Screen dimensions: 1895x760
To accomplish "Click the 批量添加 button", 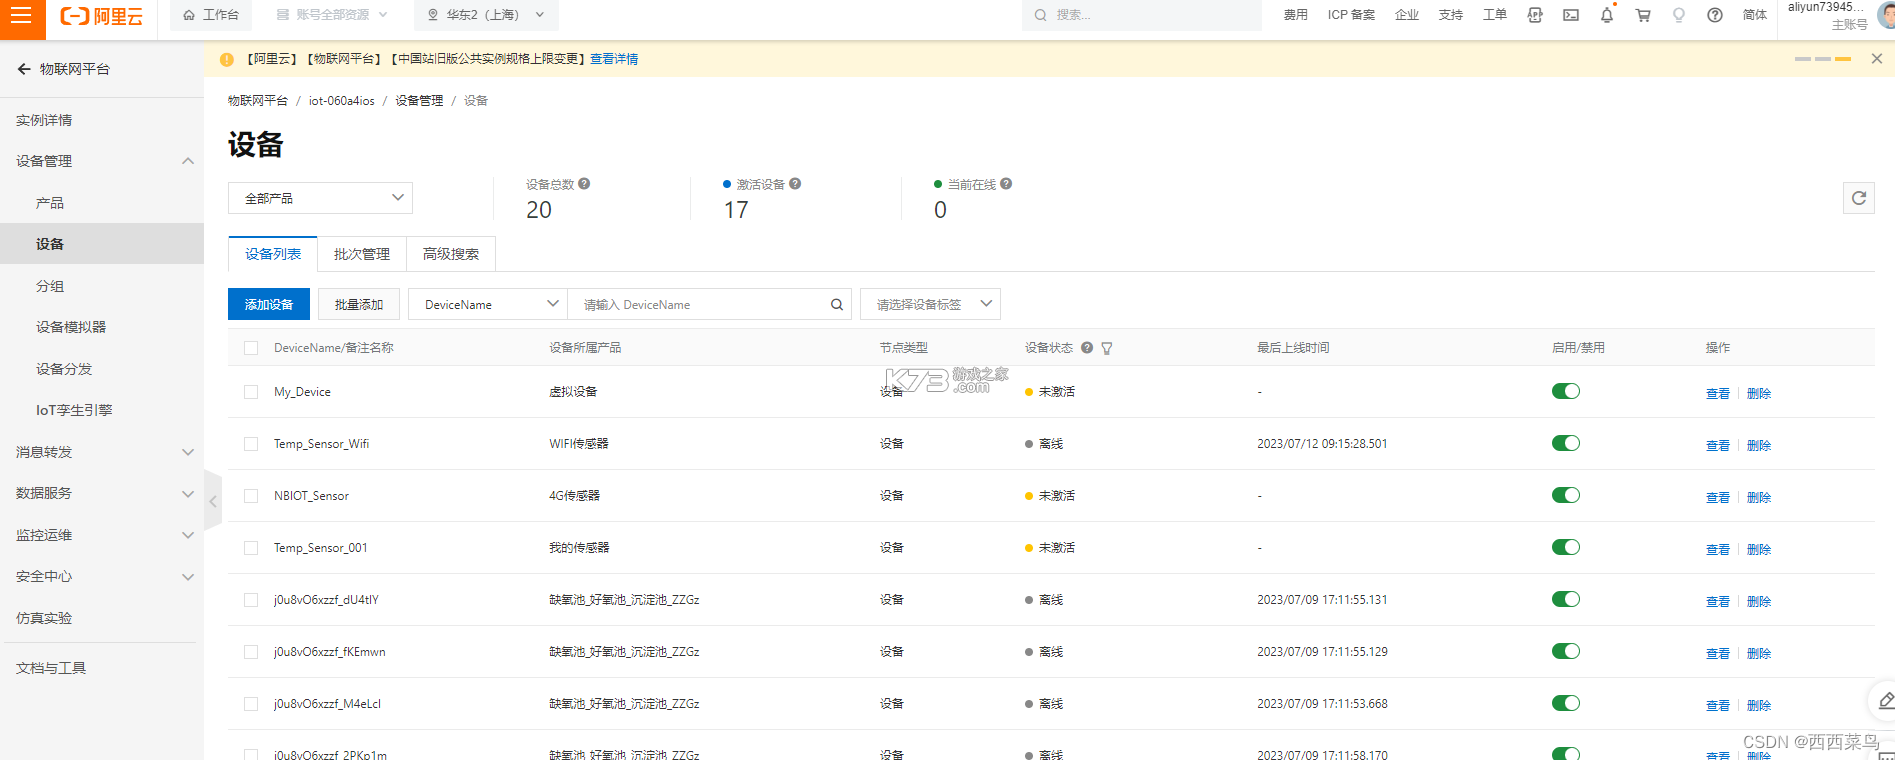I will [x=359, y=304].
